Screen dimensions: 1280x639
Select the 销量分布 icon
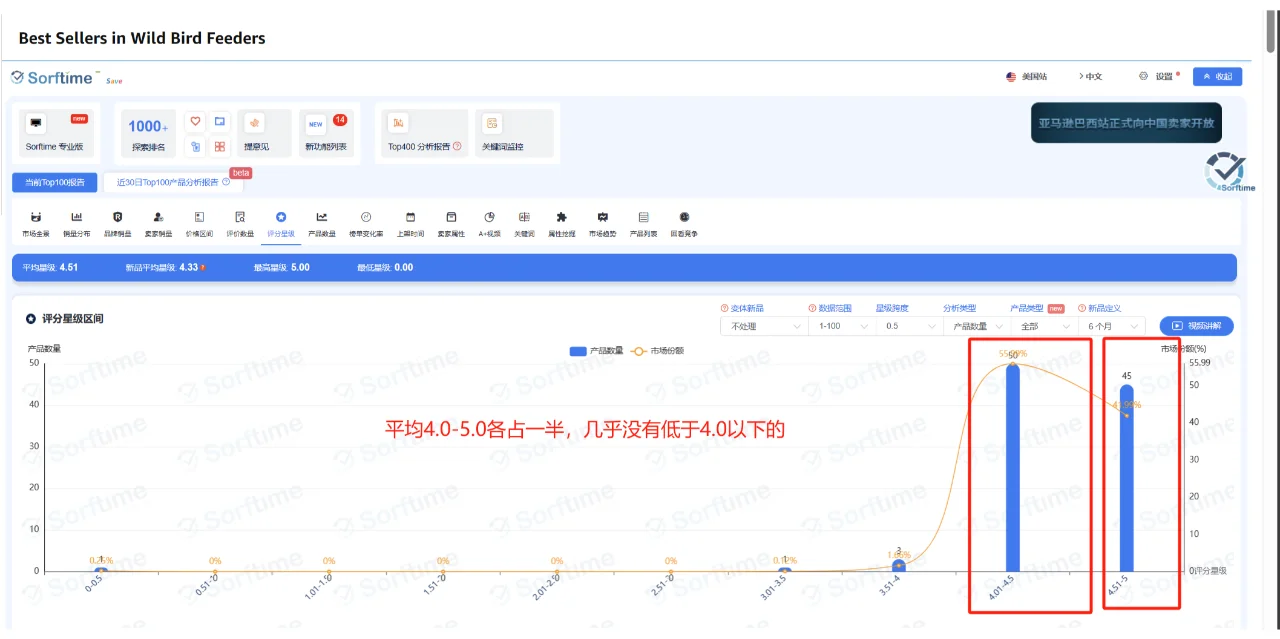tap(77, 221)
